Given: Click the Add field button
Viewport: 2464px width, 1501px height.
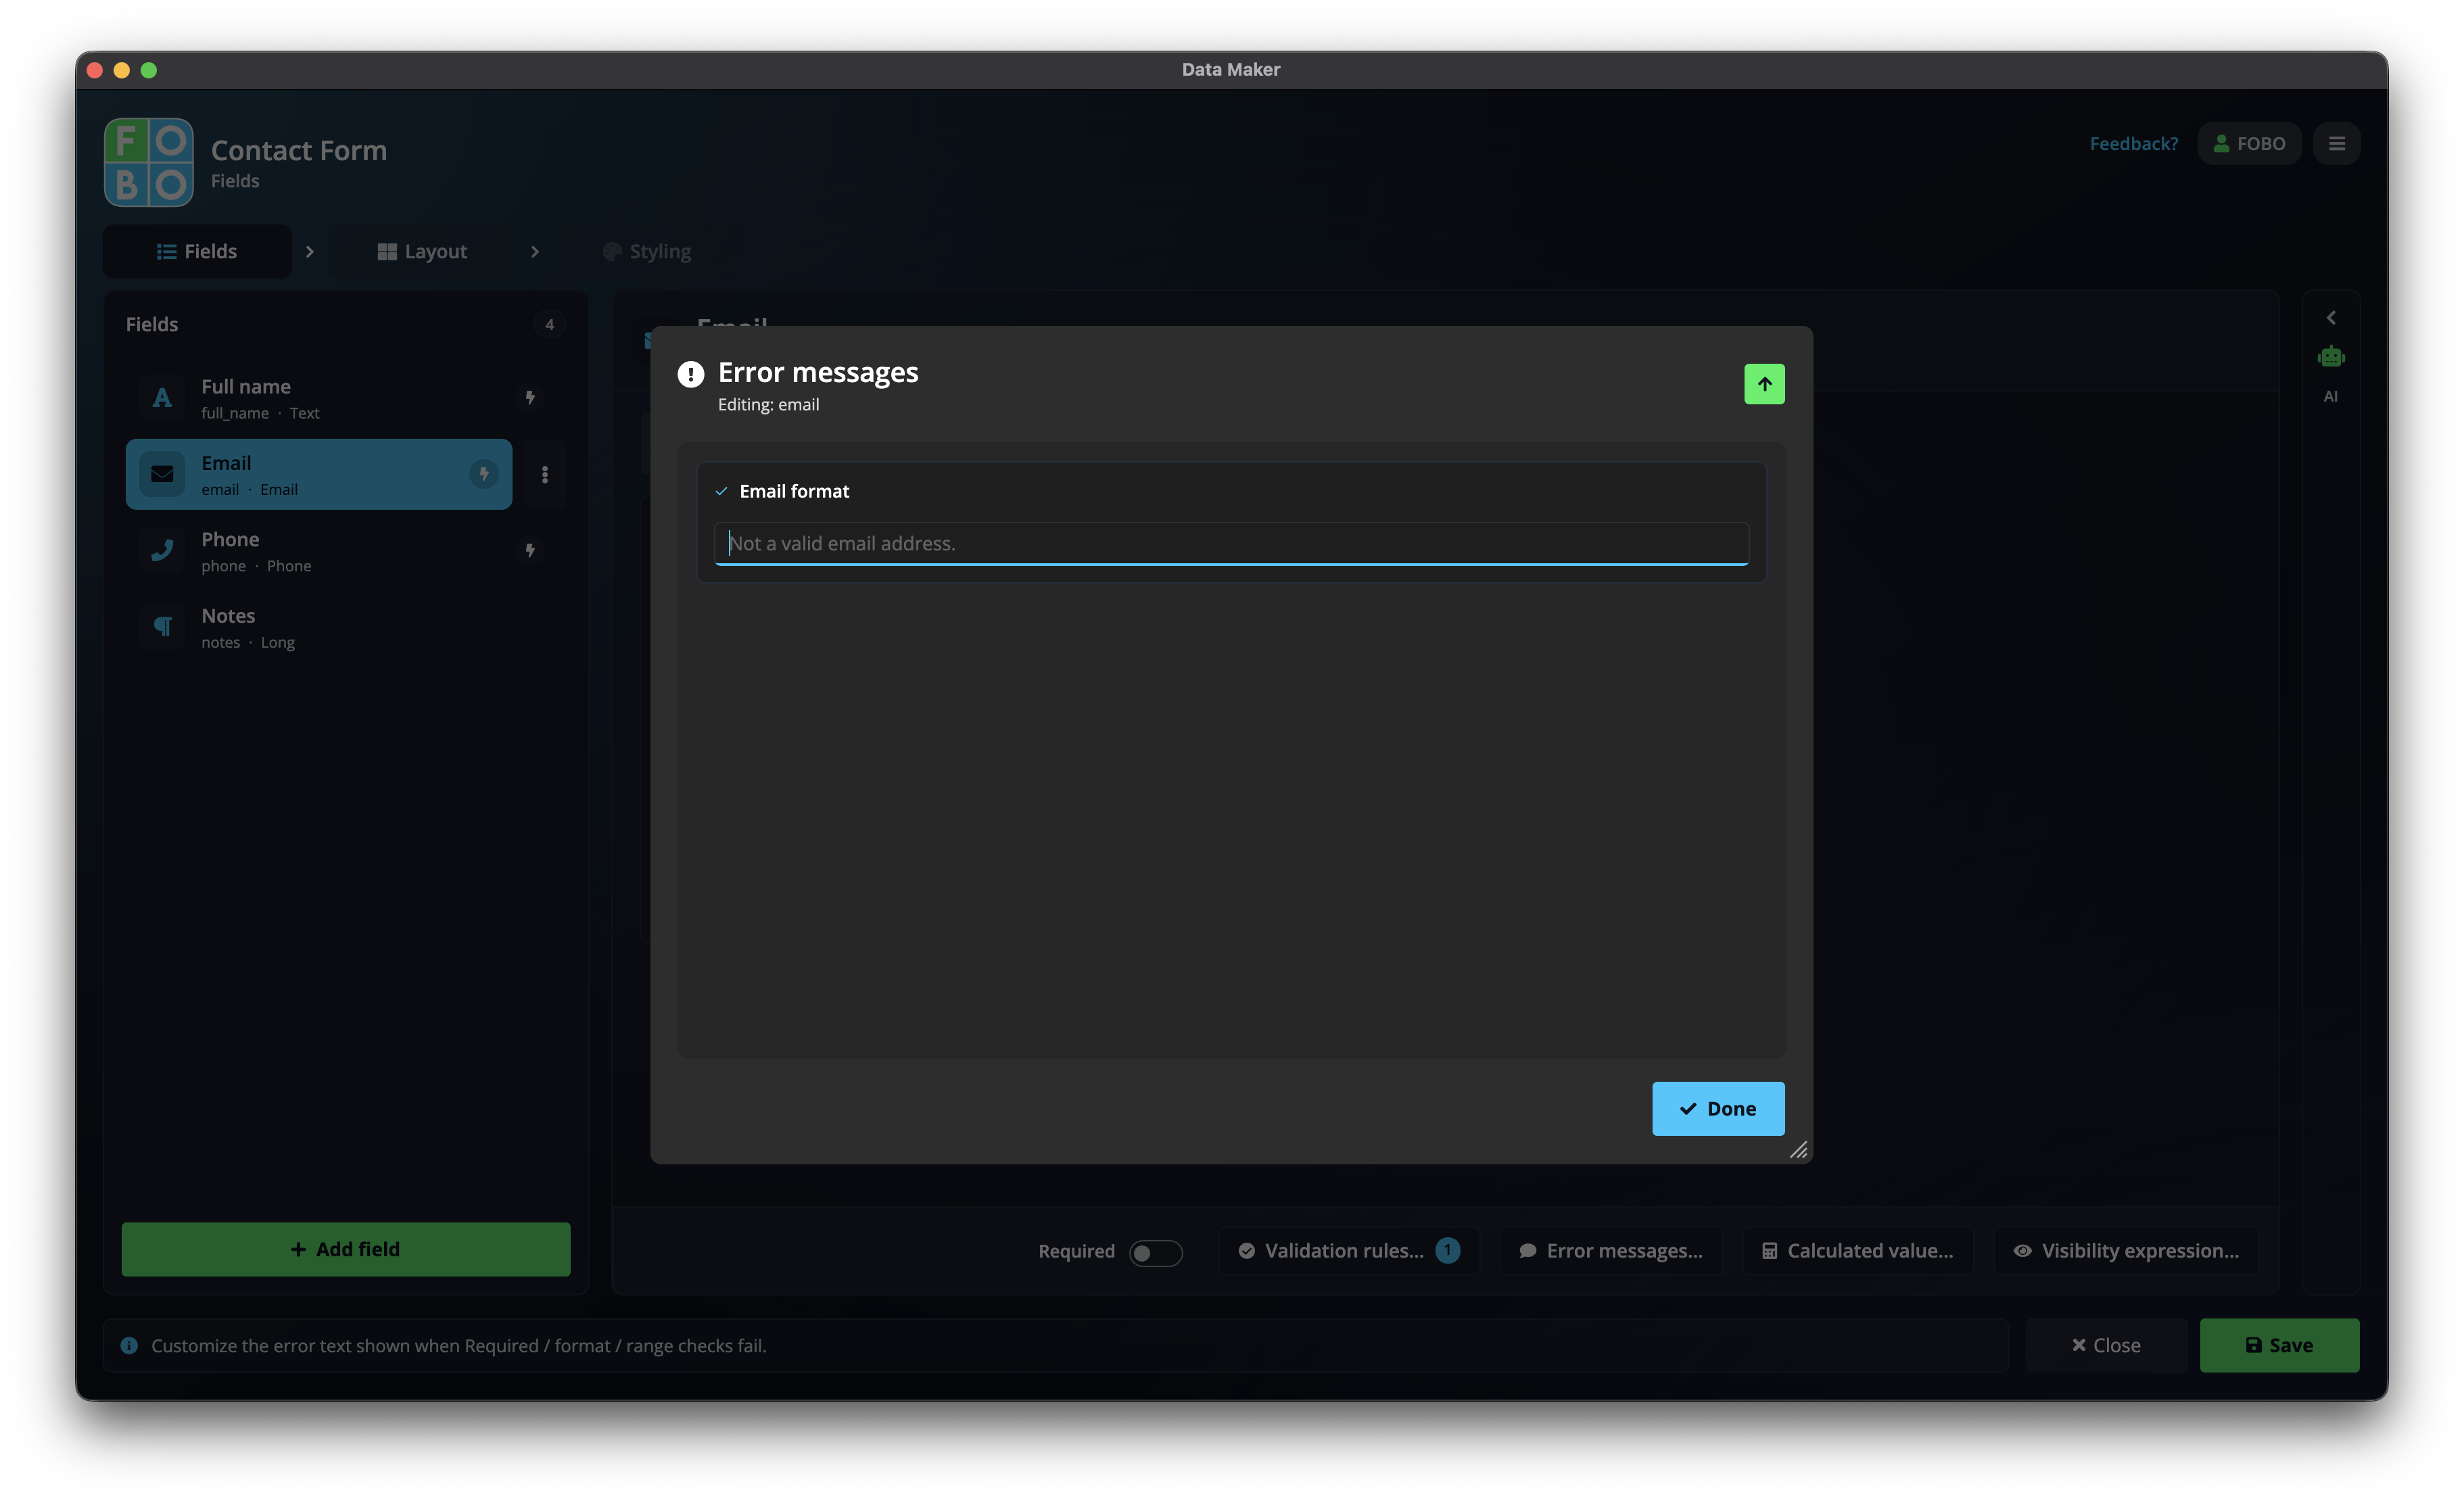Looking at the screenshot, I should coord(346,1249).
